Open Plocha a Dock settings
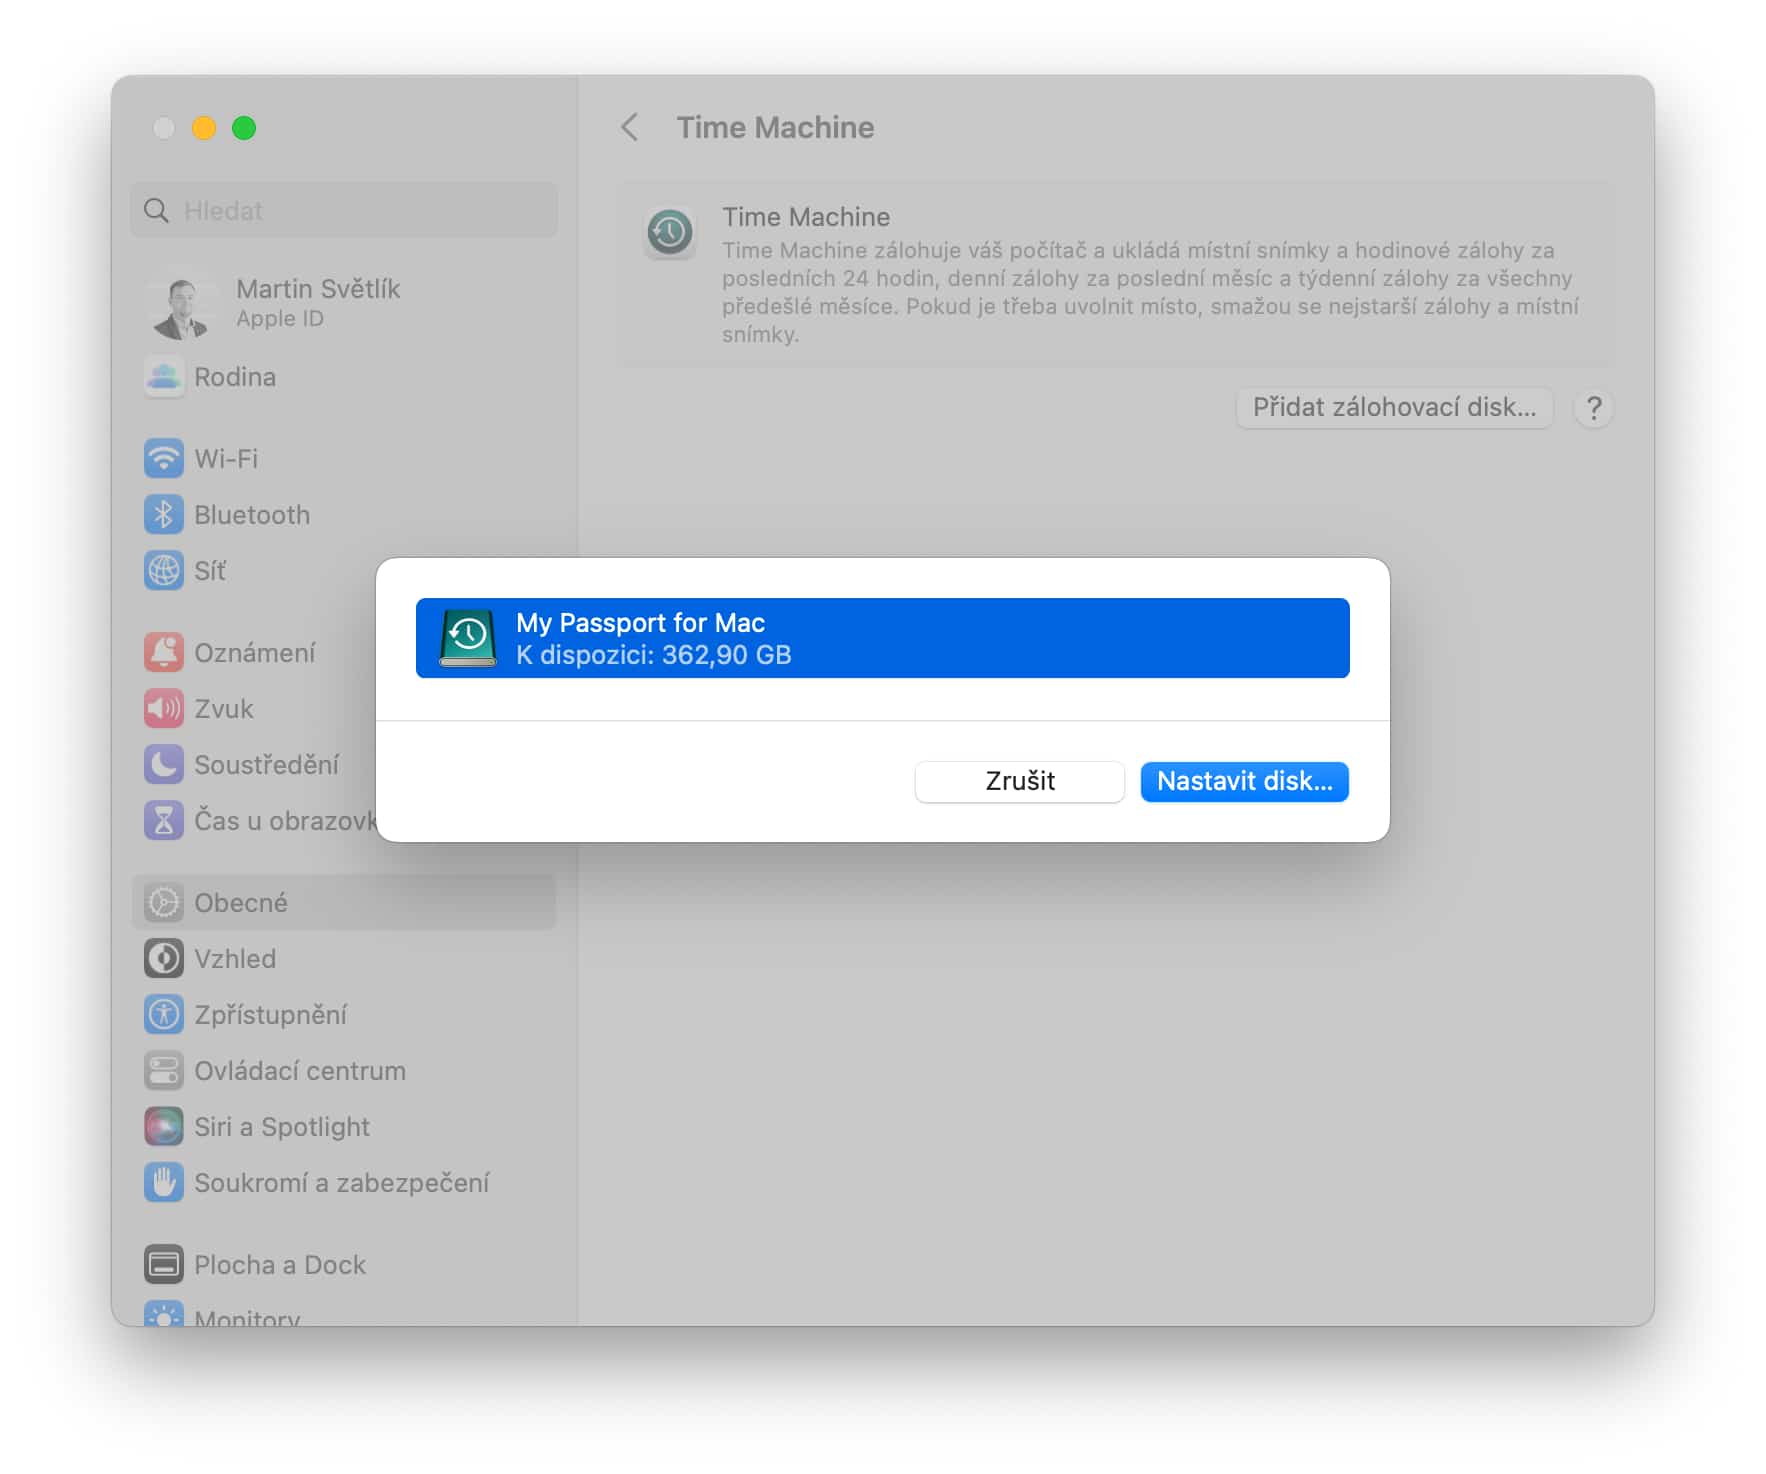 [x=344, y=1265]
